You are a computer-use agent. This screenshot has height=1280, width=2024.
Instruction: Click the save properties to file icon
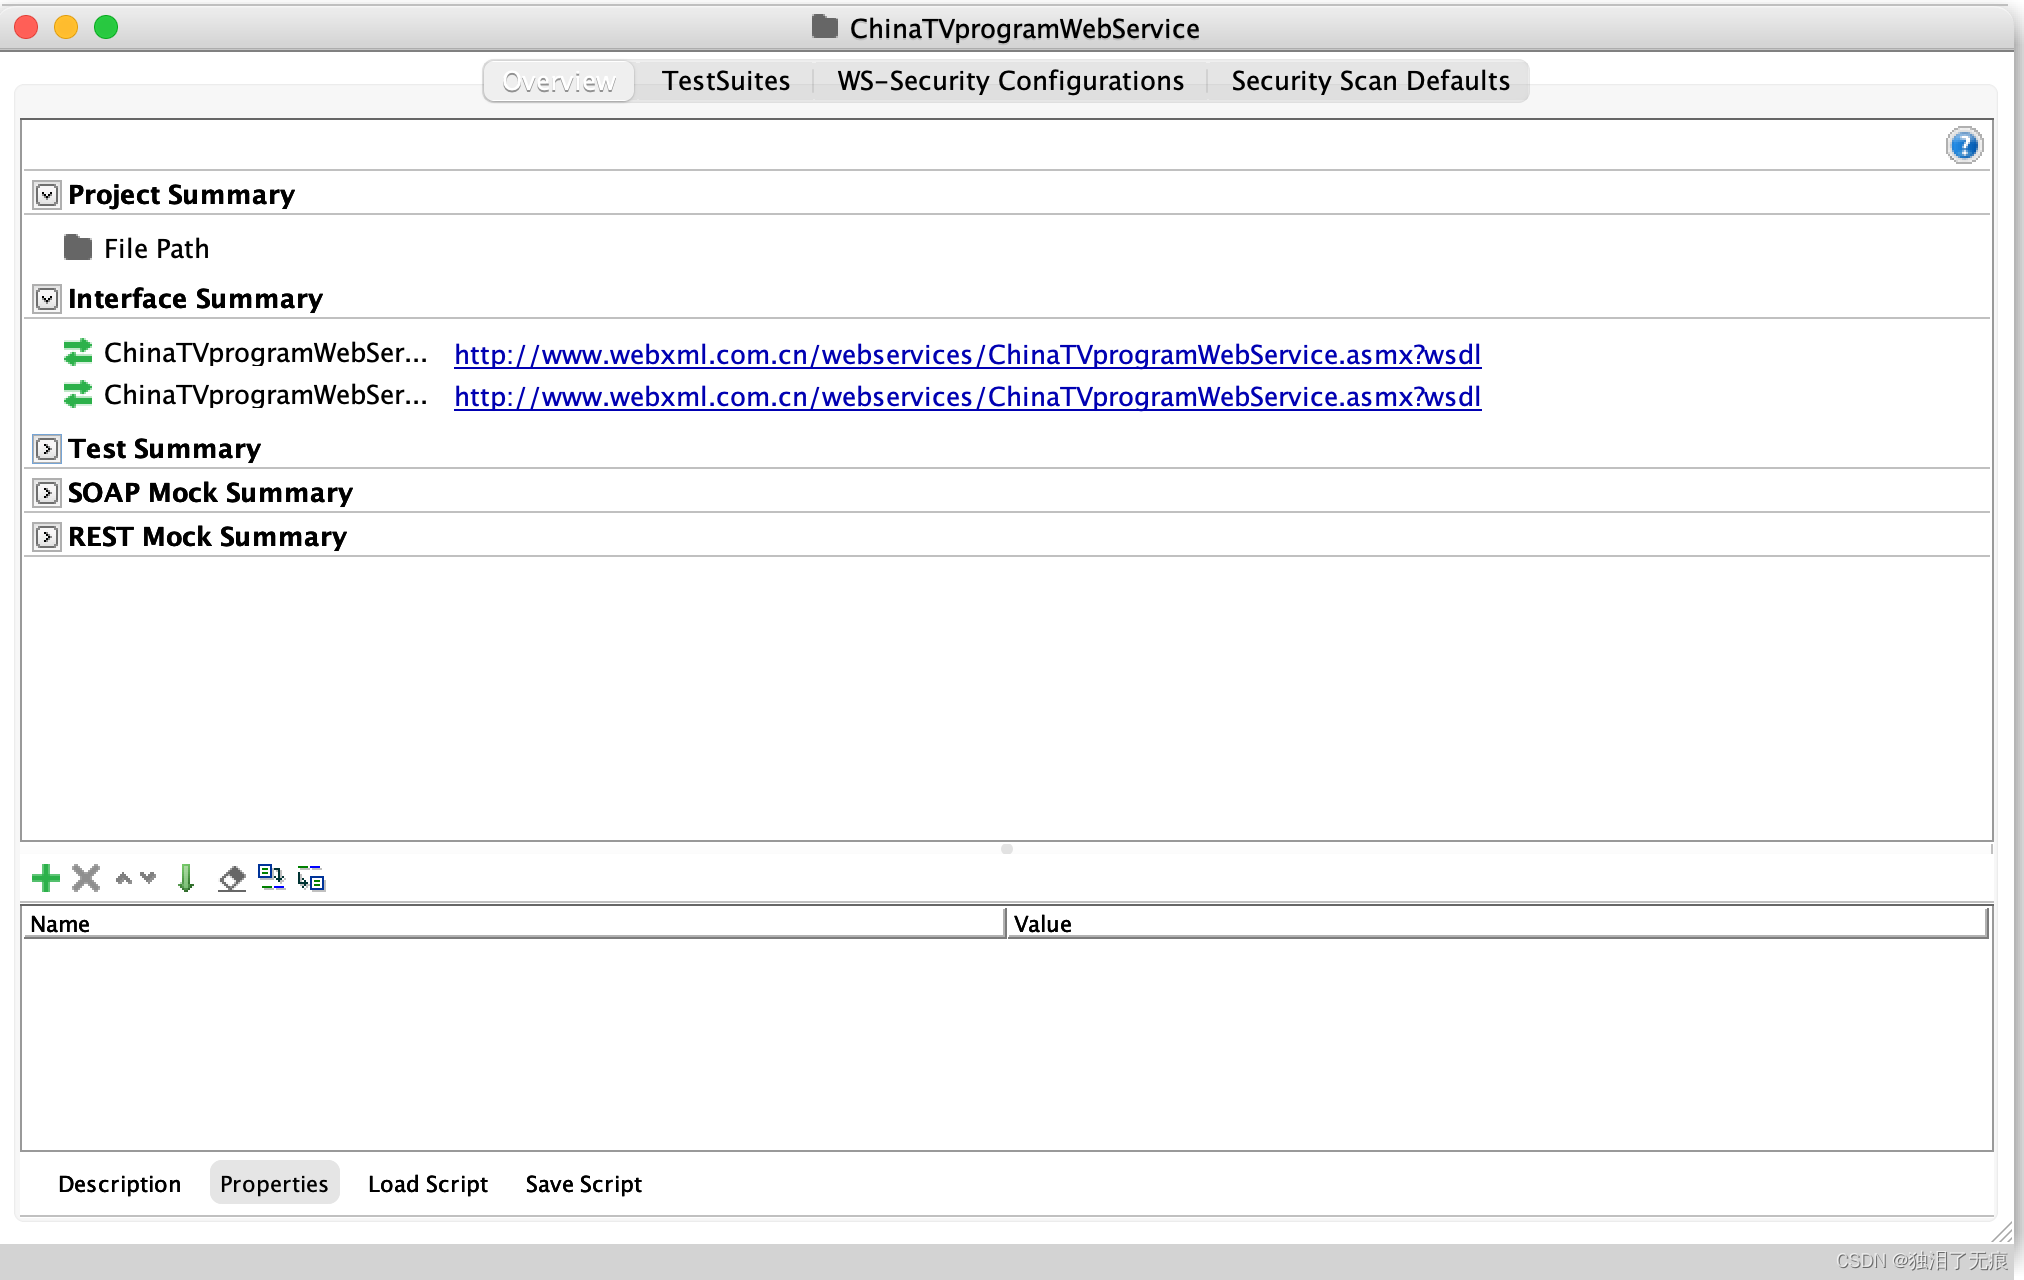(x=311, y=879)
